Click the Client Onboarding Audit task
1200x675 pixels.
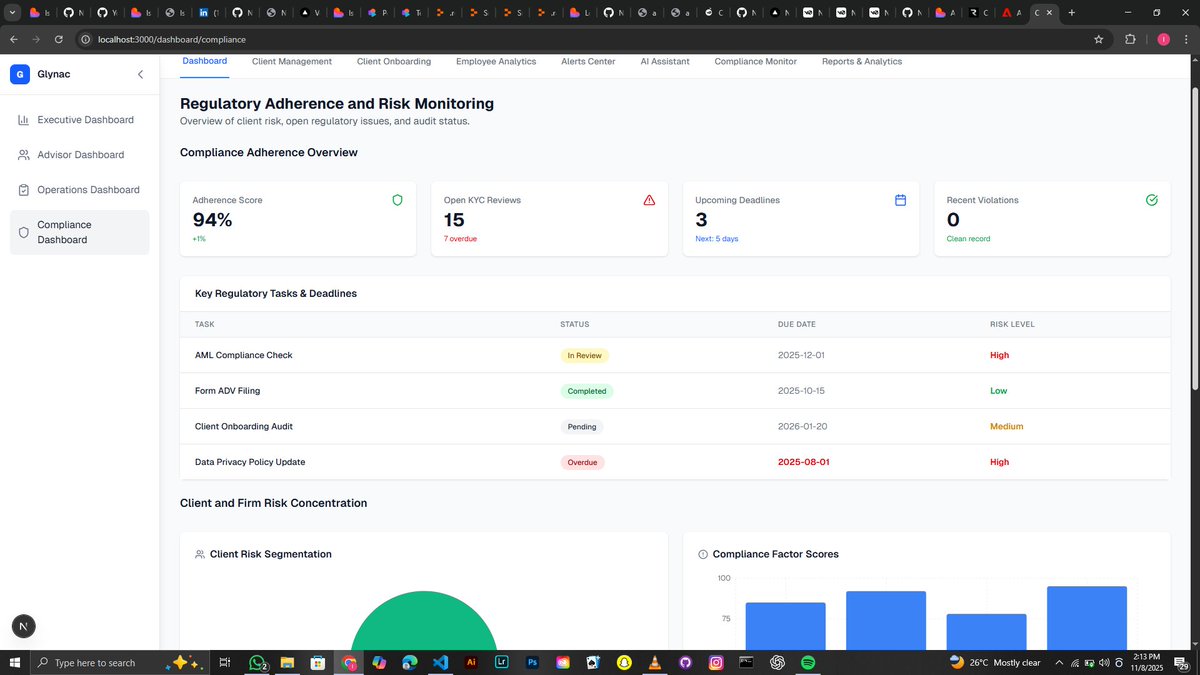pyautogui.click(x=244, y=426)
